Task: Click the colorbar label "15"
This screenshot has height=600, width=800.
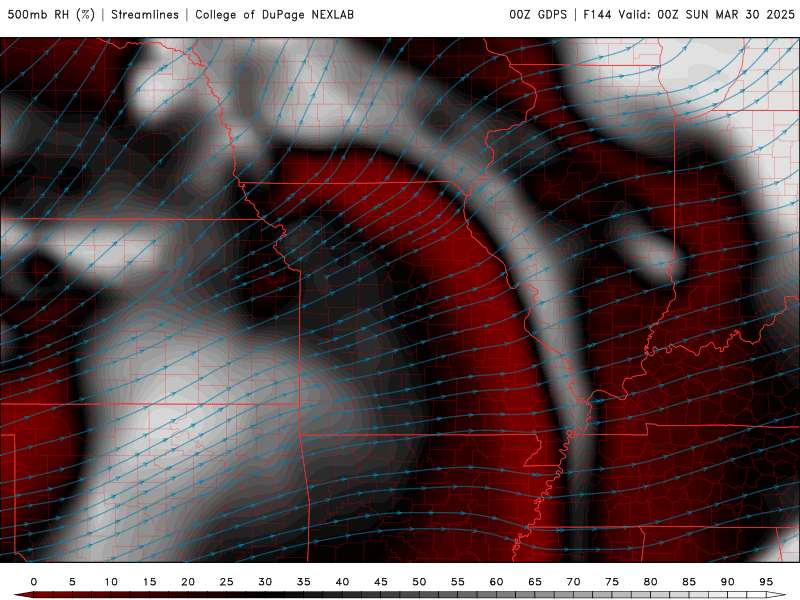Action: [x=149, y=582]
